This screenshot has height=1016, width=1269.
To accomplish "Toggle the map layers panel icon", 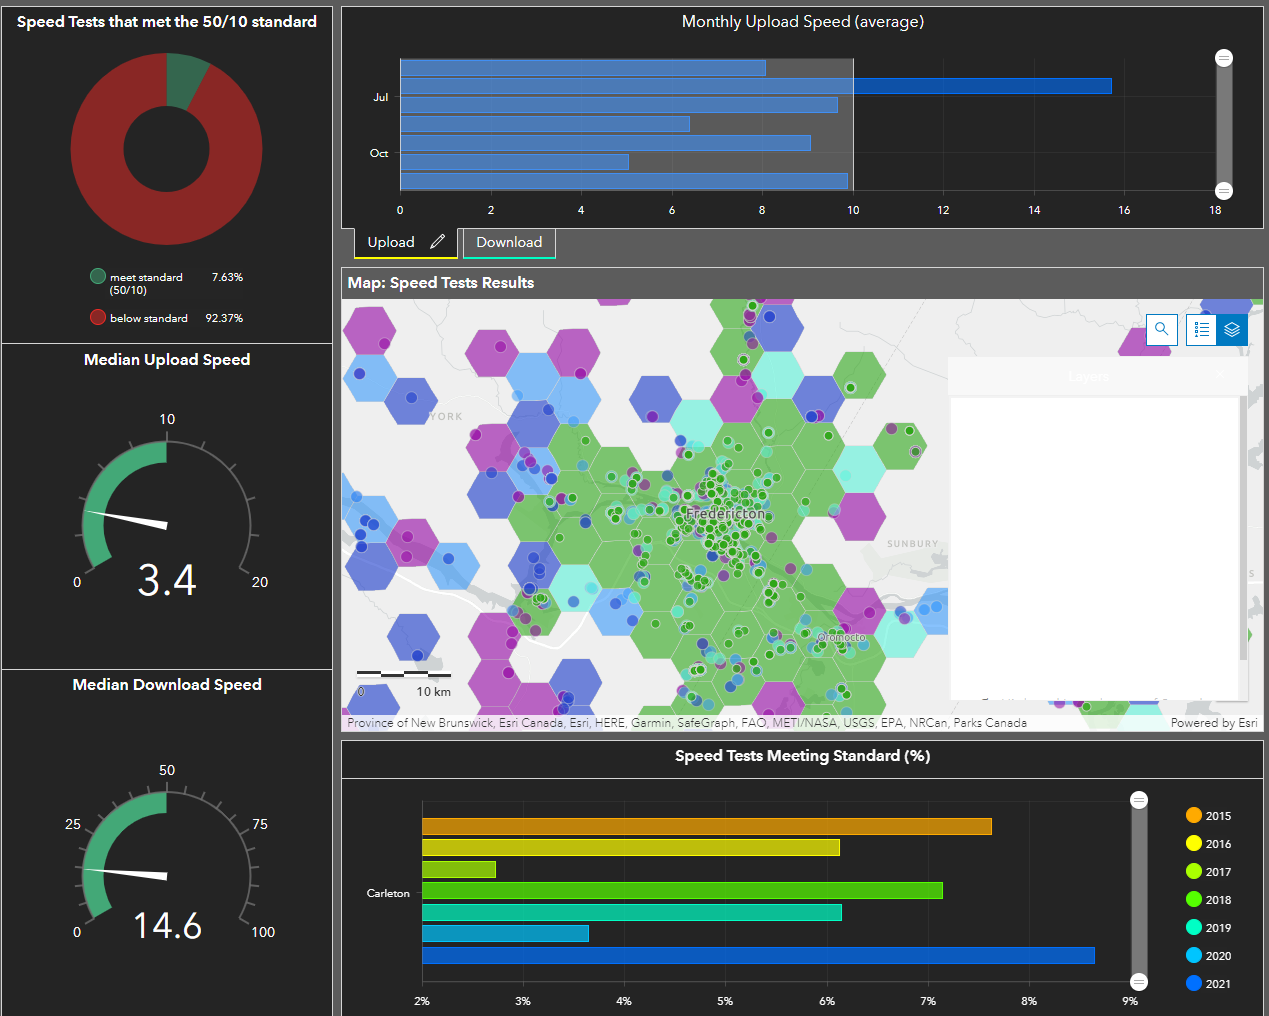I will 1232,329.
